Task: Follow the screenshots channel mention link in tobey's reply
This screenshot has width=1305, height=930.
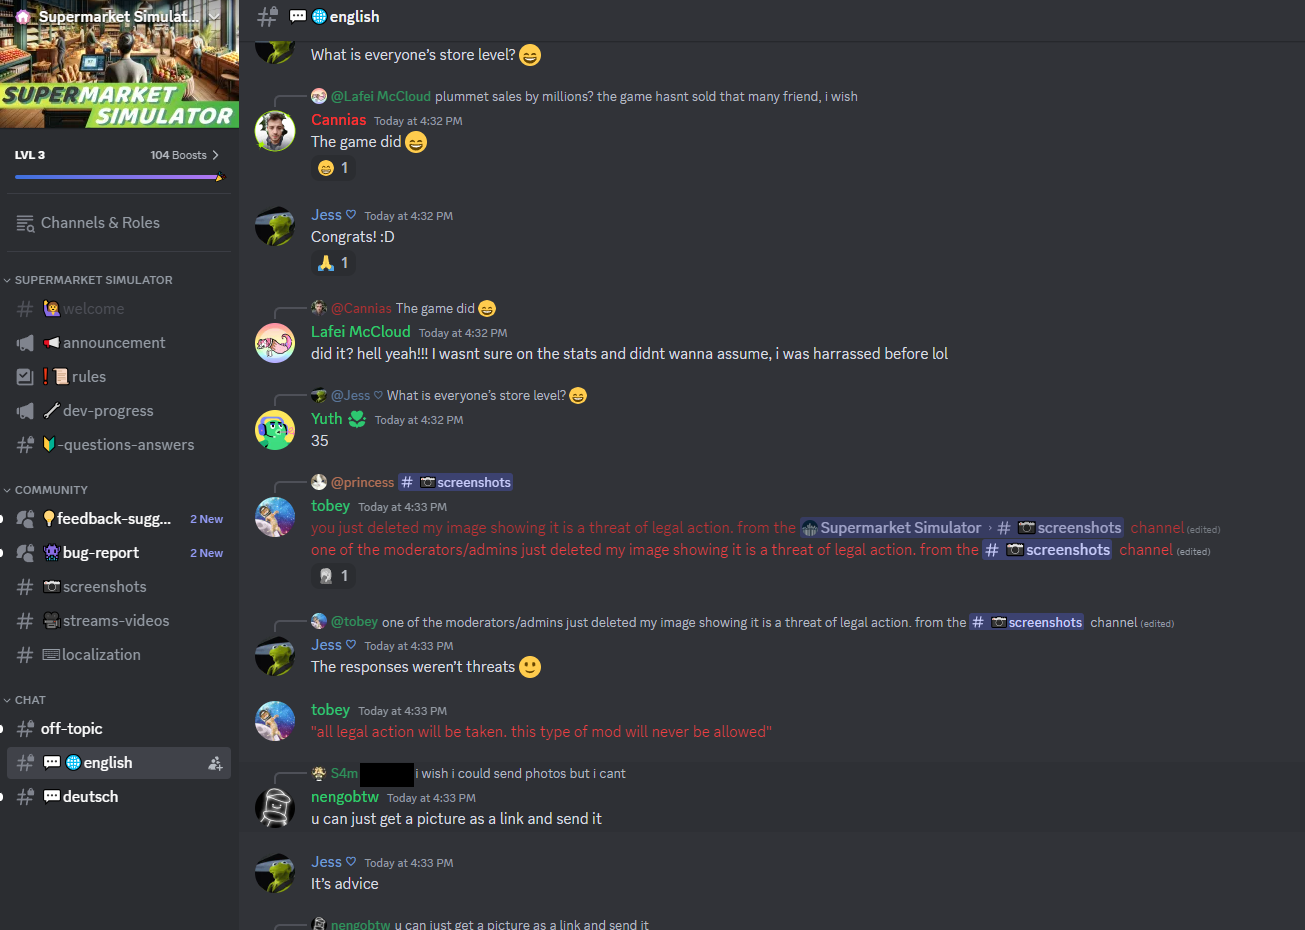Action: click(x=456, y=482)
